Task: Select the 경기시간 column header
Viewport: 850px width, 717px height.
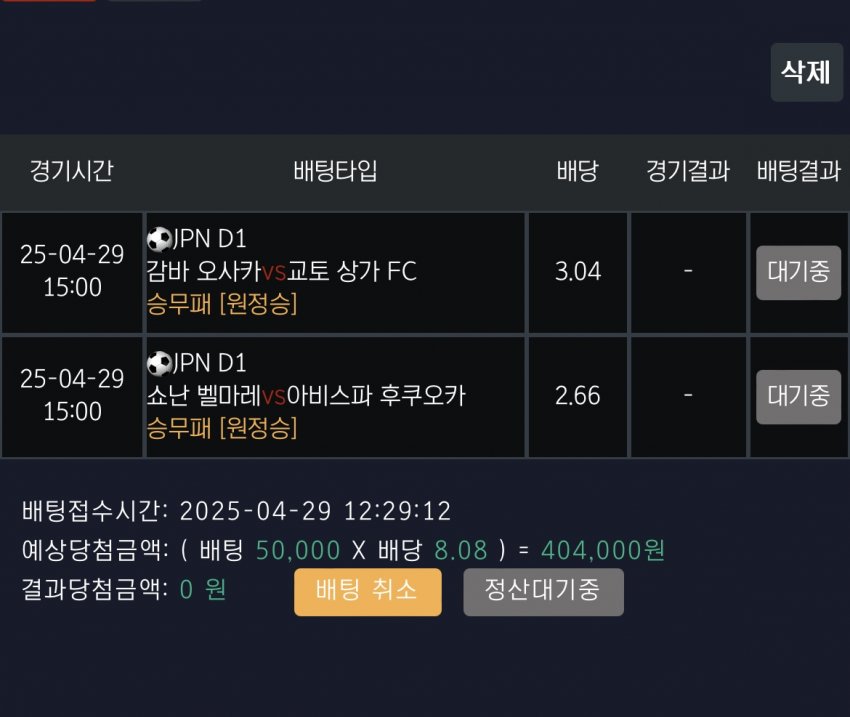Action: click(72, 171)
